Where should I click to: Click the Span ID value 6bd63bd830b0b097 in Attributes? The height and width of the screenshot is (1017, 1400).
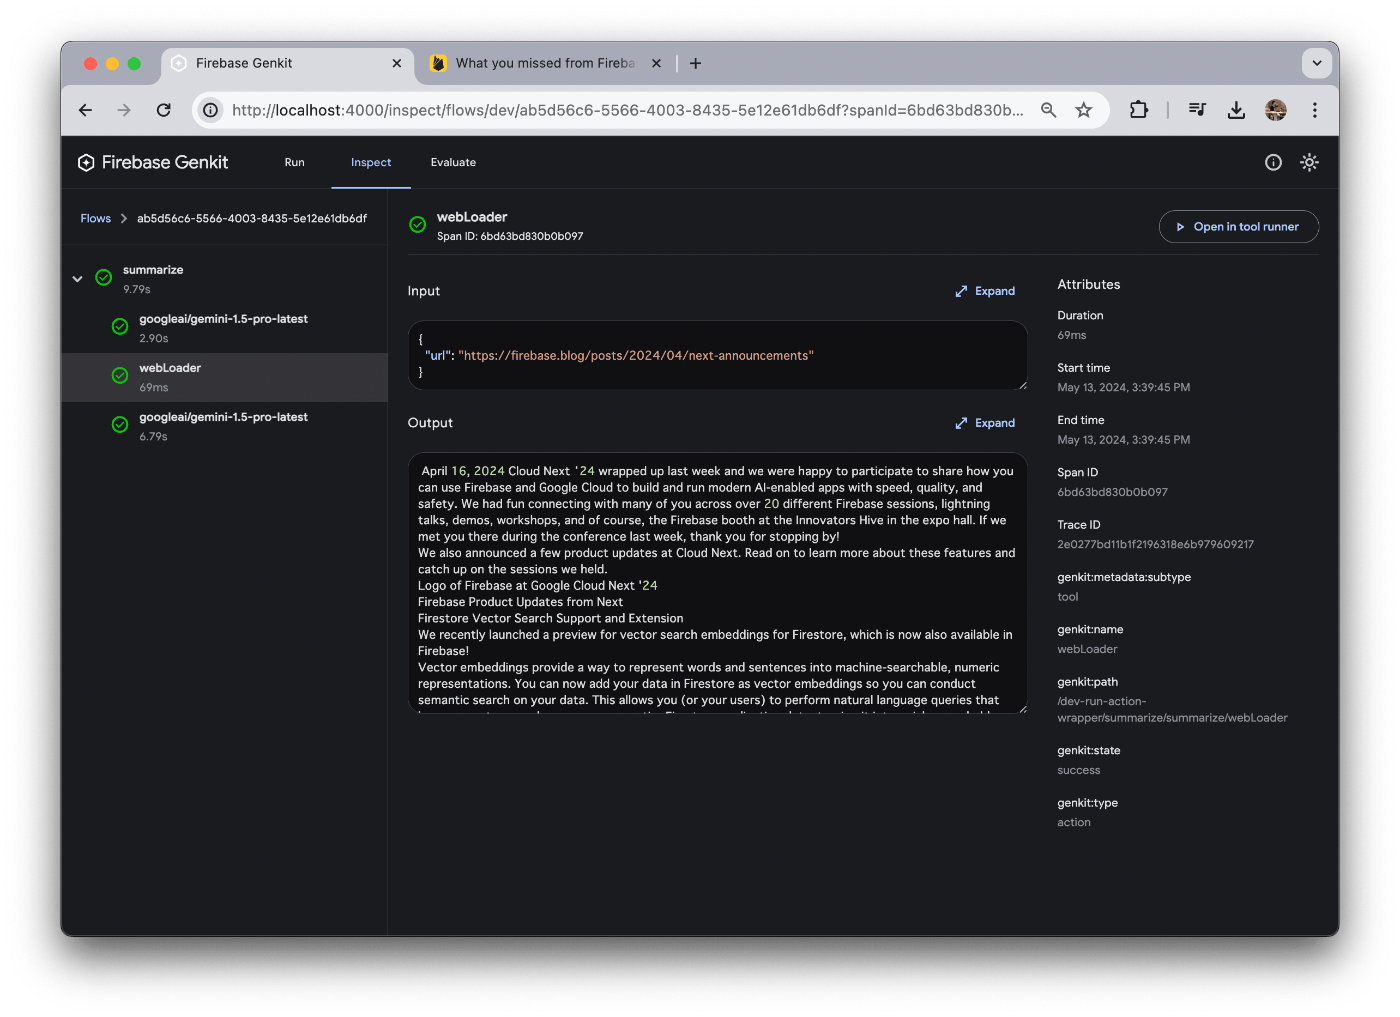(1112, 492)
